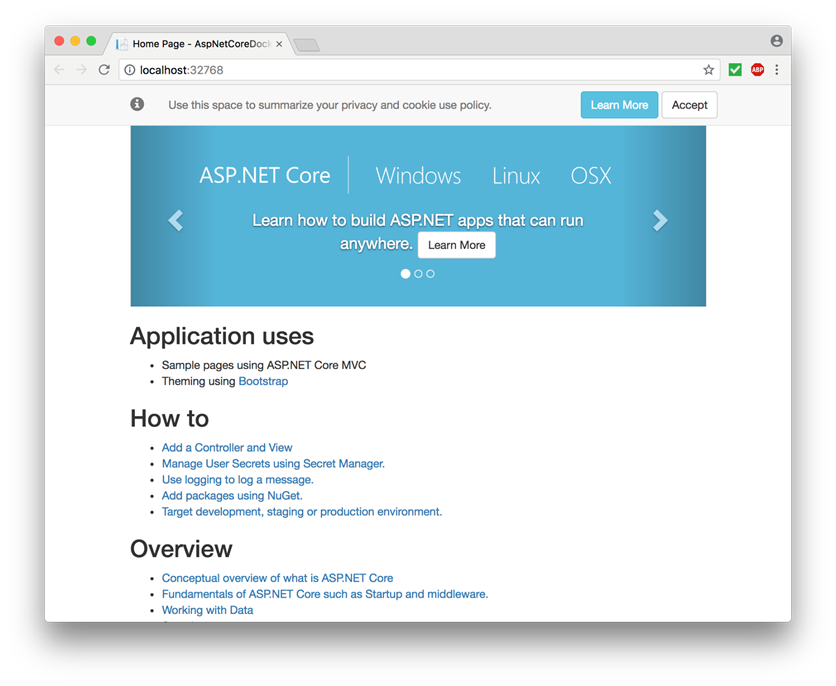
Task: Click the macOS yellow minimize button
Action: 75,41
